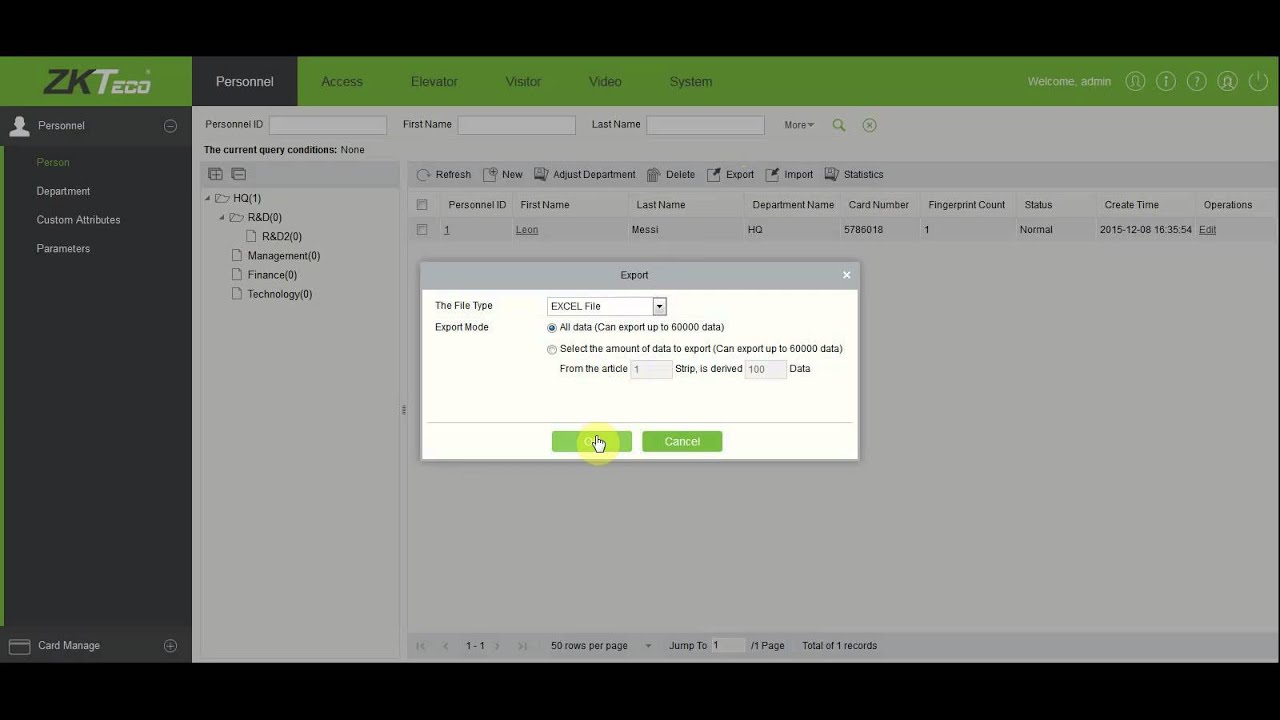This screenshot has height=720, width=1280.
Task: Open the Personnel ID 1 link
Action: point(447,230)
